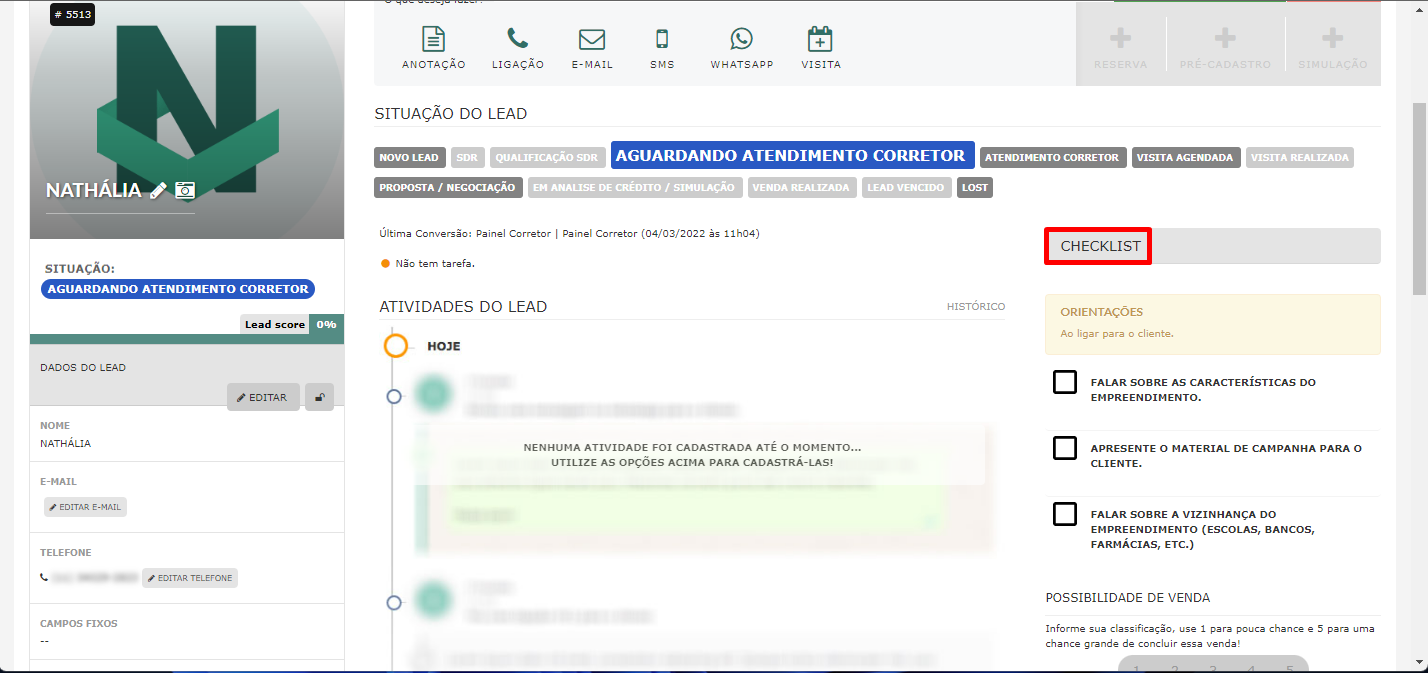Add a note with the Anotação icon
This screenshot has width=1428, height=673.
click(x=433, y=39)
